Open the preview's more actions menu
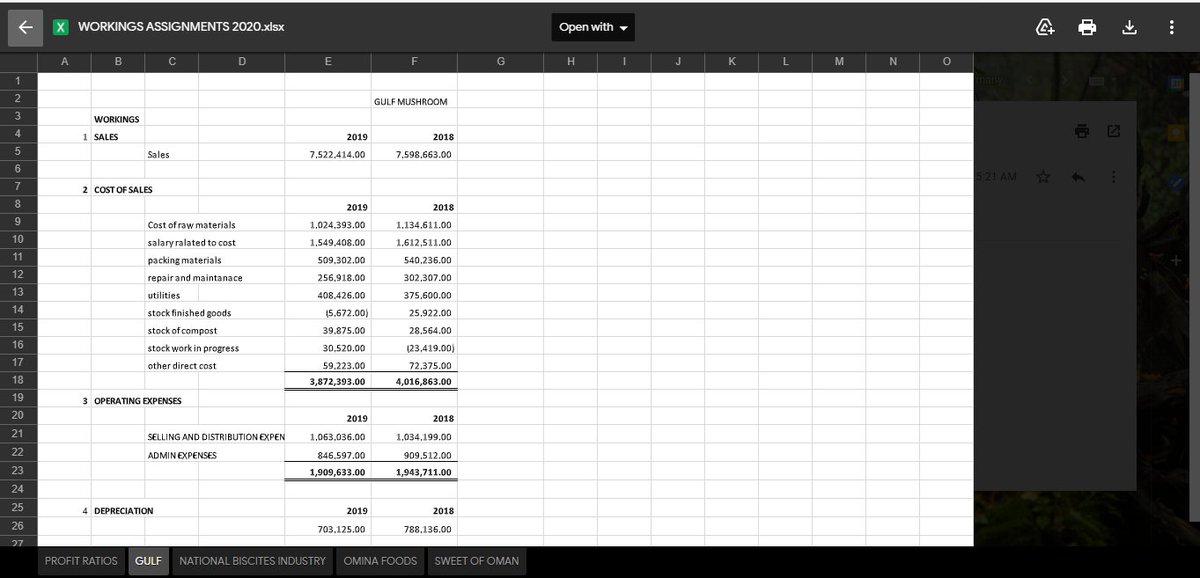The image size is (1200, 578). click(1171, 27)
